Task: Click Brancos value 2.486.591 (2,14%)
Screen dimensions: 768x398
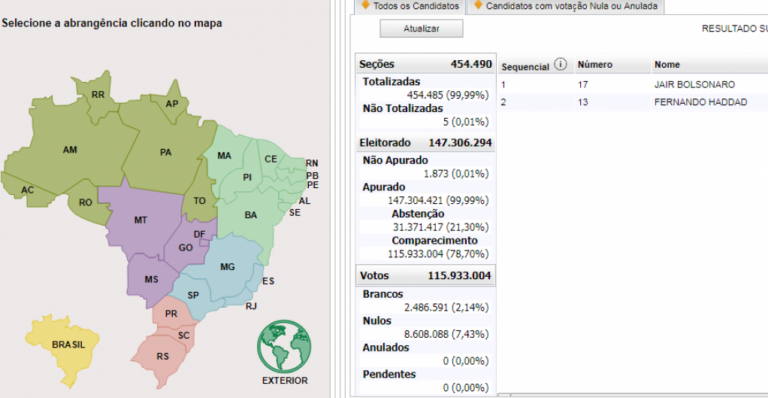Action: click(x=446, y=307)
